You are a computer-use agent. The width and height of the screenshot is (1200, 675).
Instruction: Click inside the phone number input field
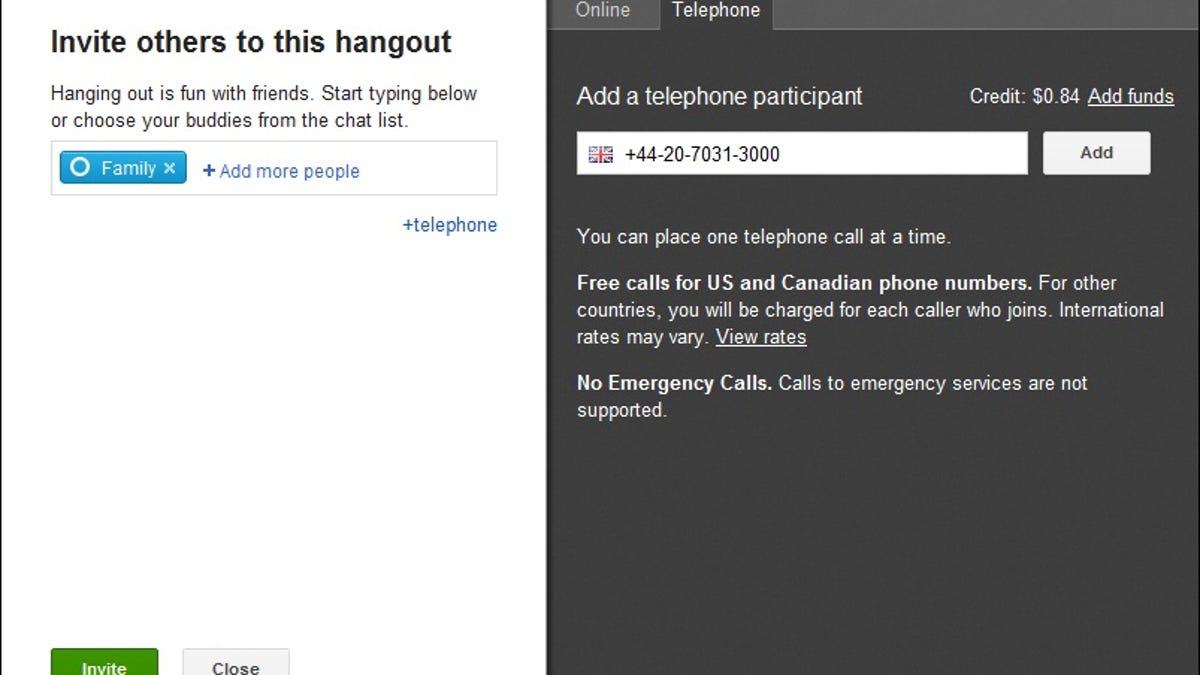(x=800, y=154)
